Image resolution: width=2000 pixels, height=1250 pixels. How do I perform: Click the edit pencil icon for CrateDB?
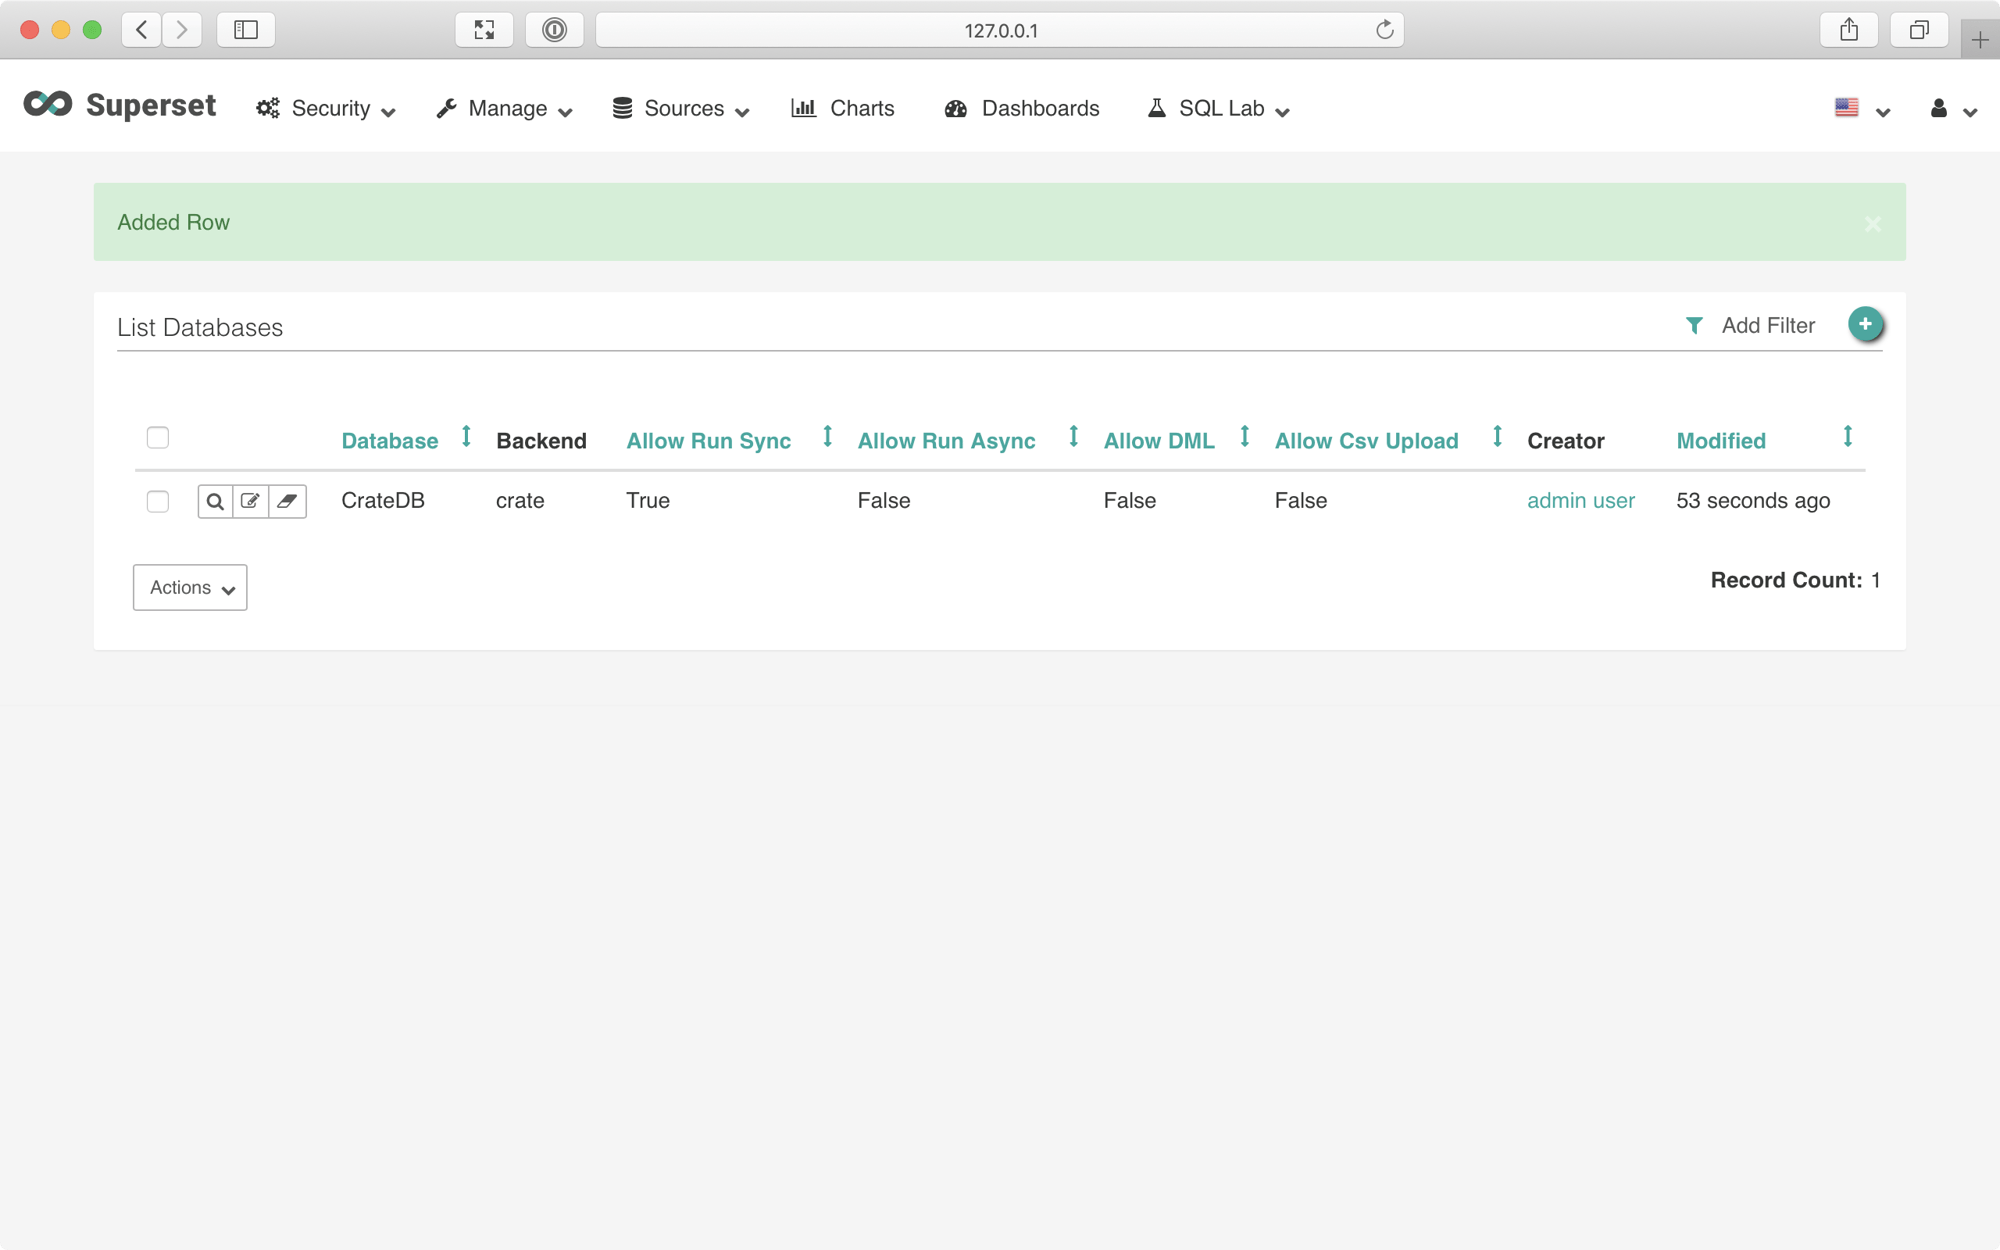251,501
